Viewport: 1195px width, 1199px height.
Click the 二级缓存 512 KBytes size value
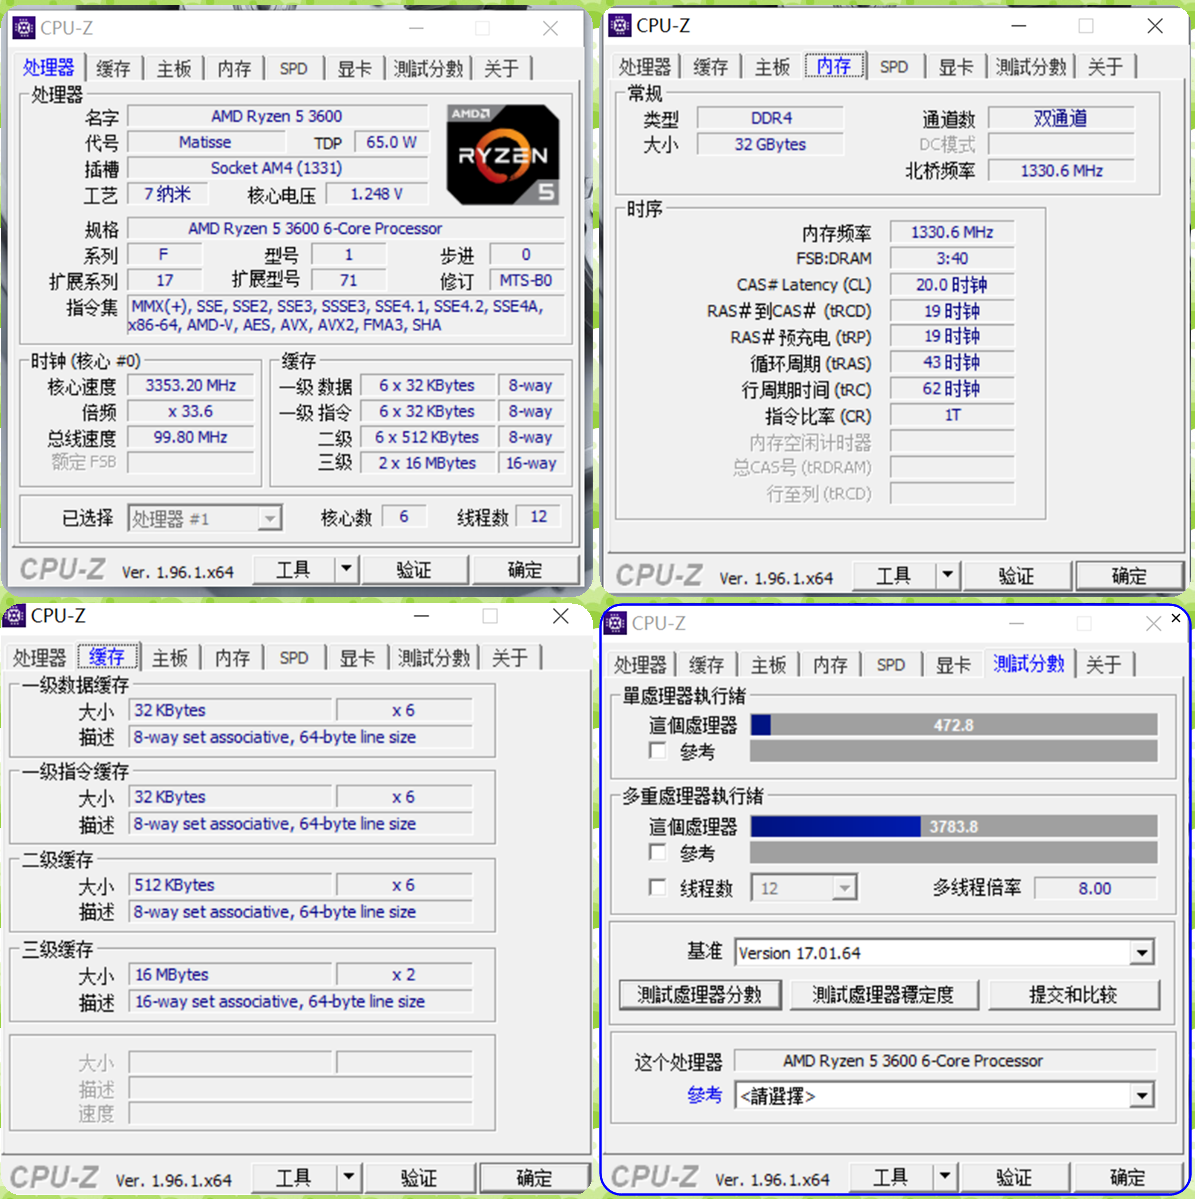click(x=230, y=885)
